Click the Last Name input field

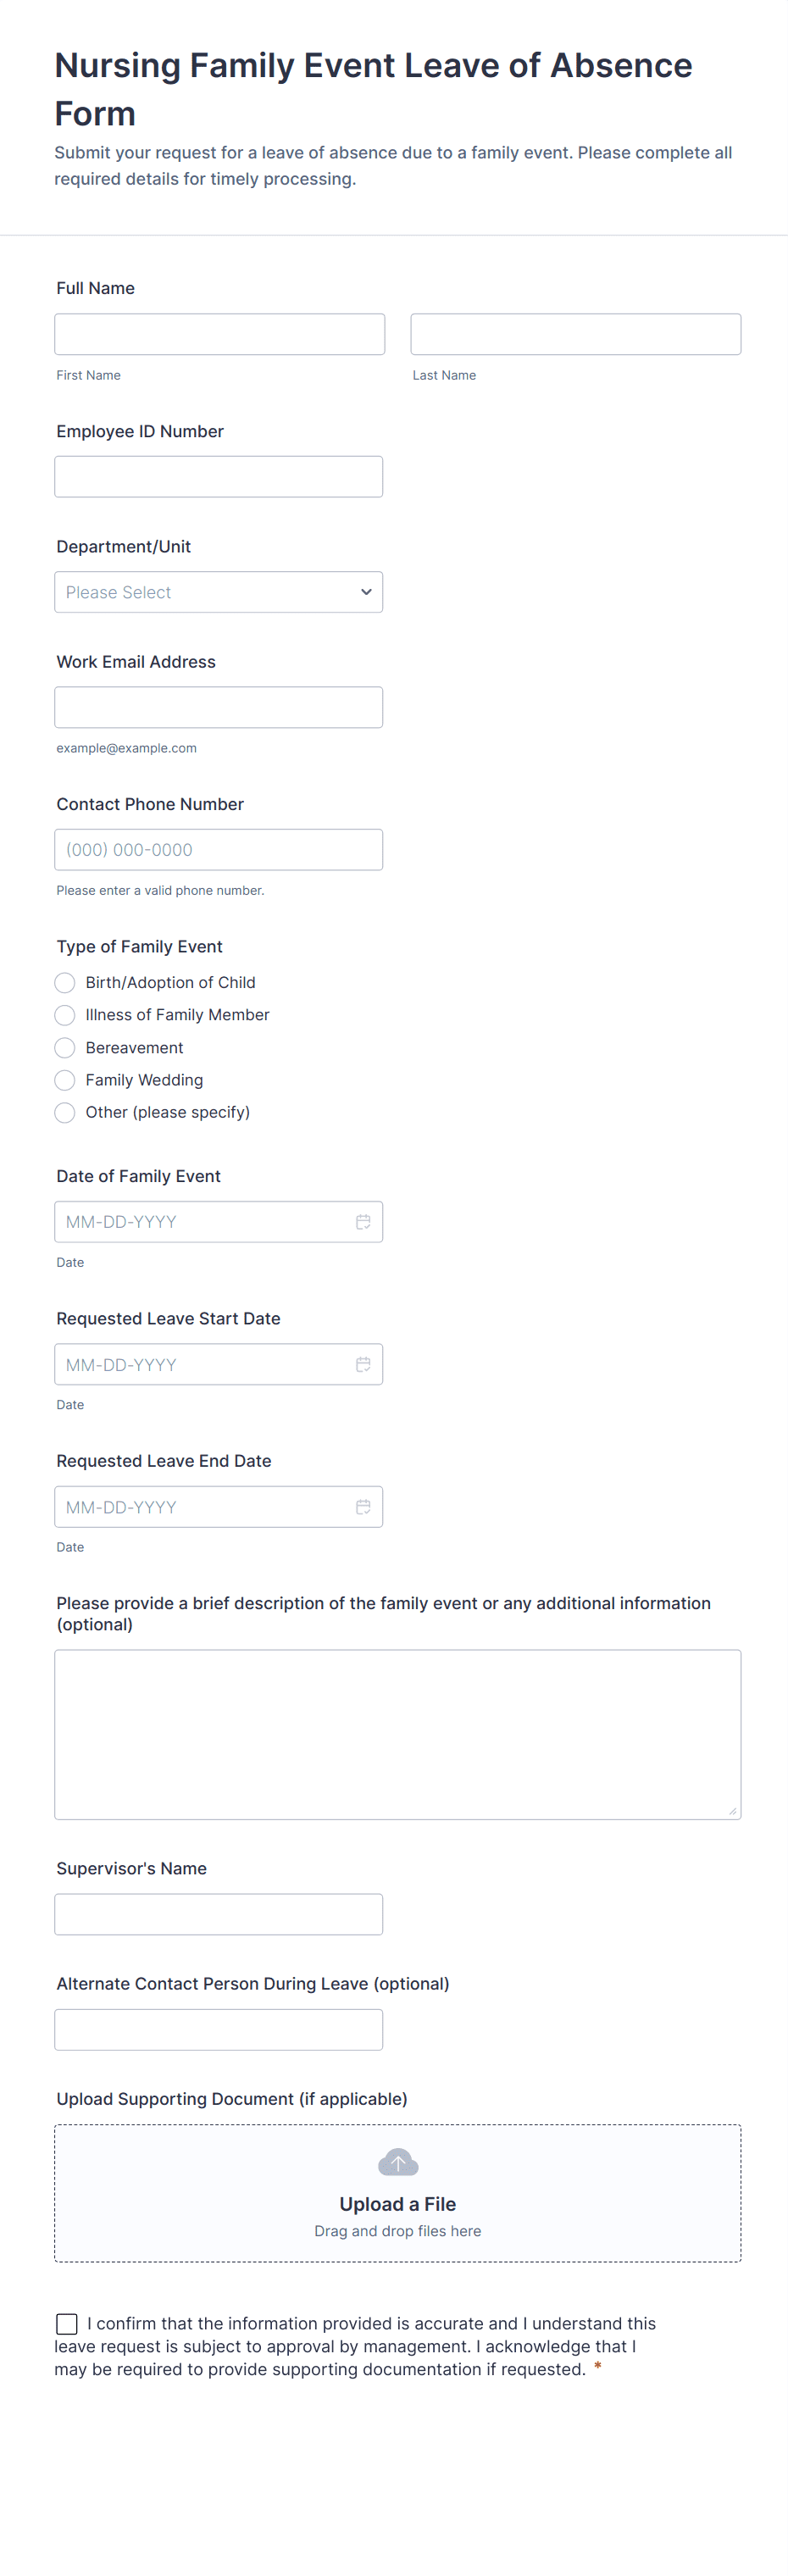pos(575,334)
